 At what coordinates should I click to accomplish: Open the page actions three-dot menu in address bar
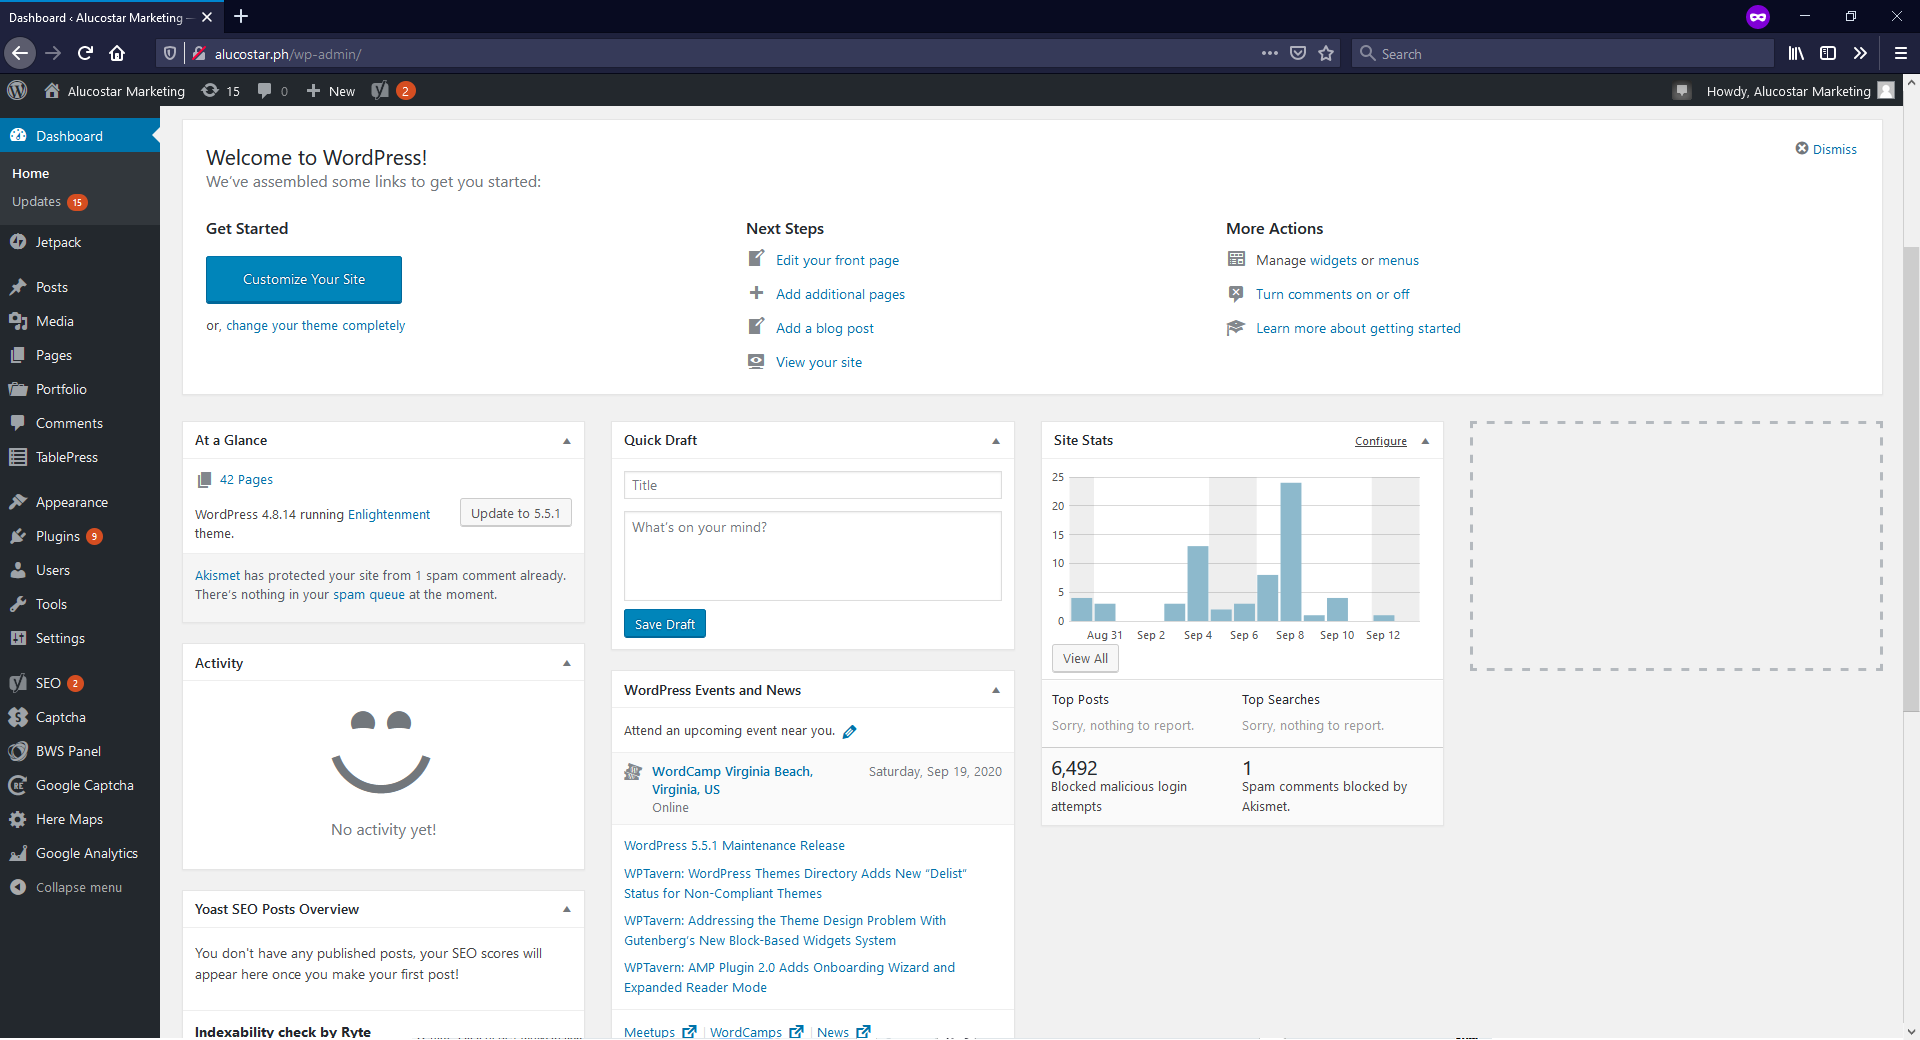tap(1270, 53)
